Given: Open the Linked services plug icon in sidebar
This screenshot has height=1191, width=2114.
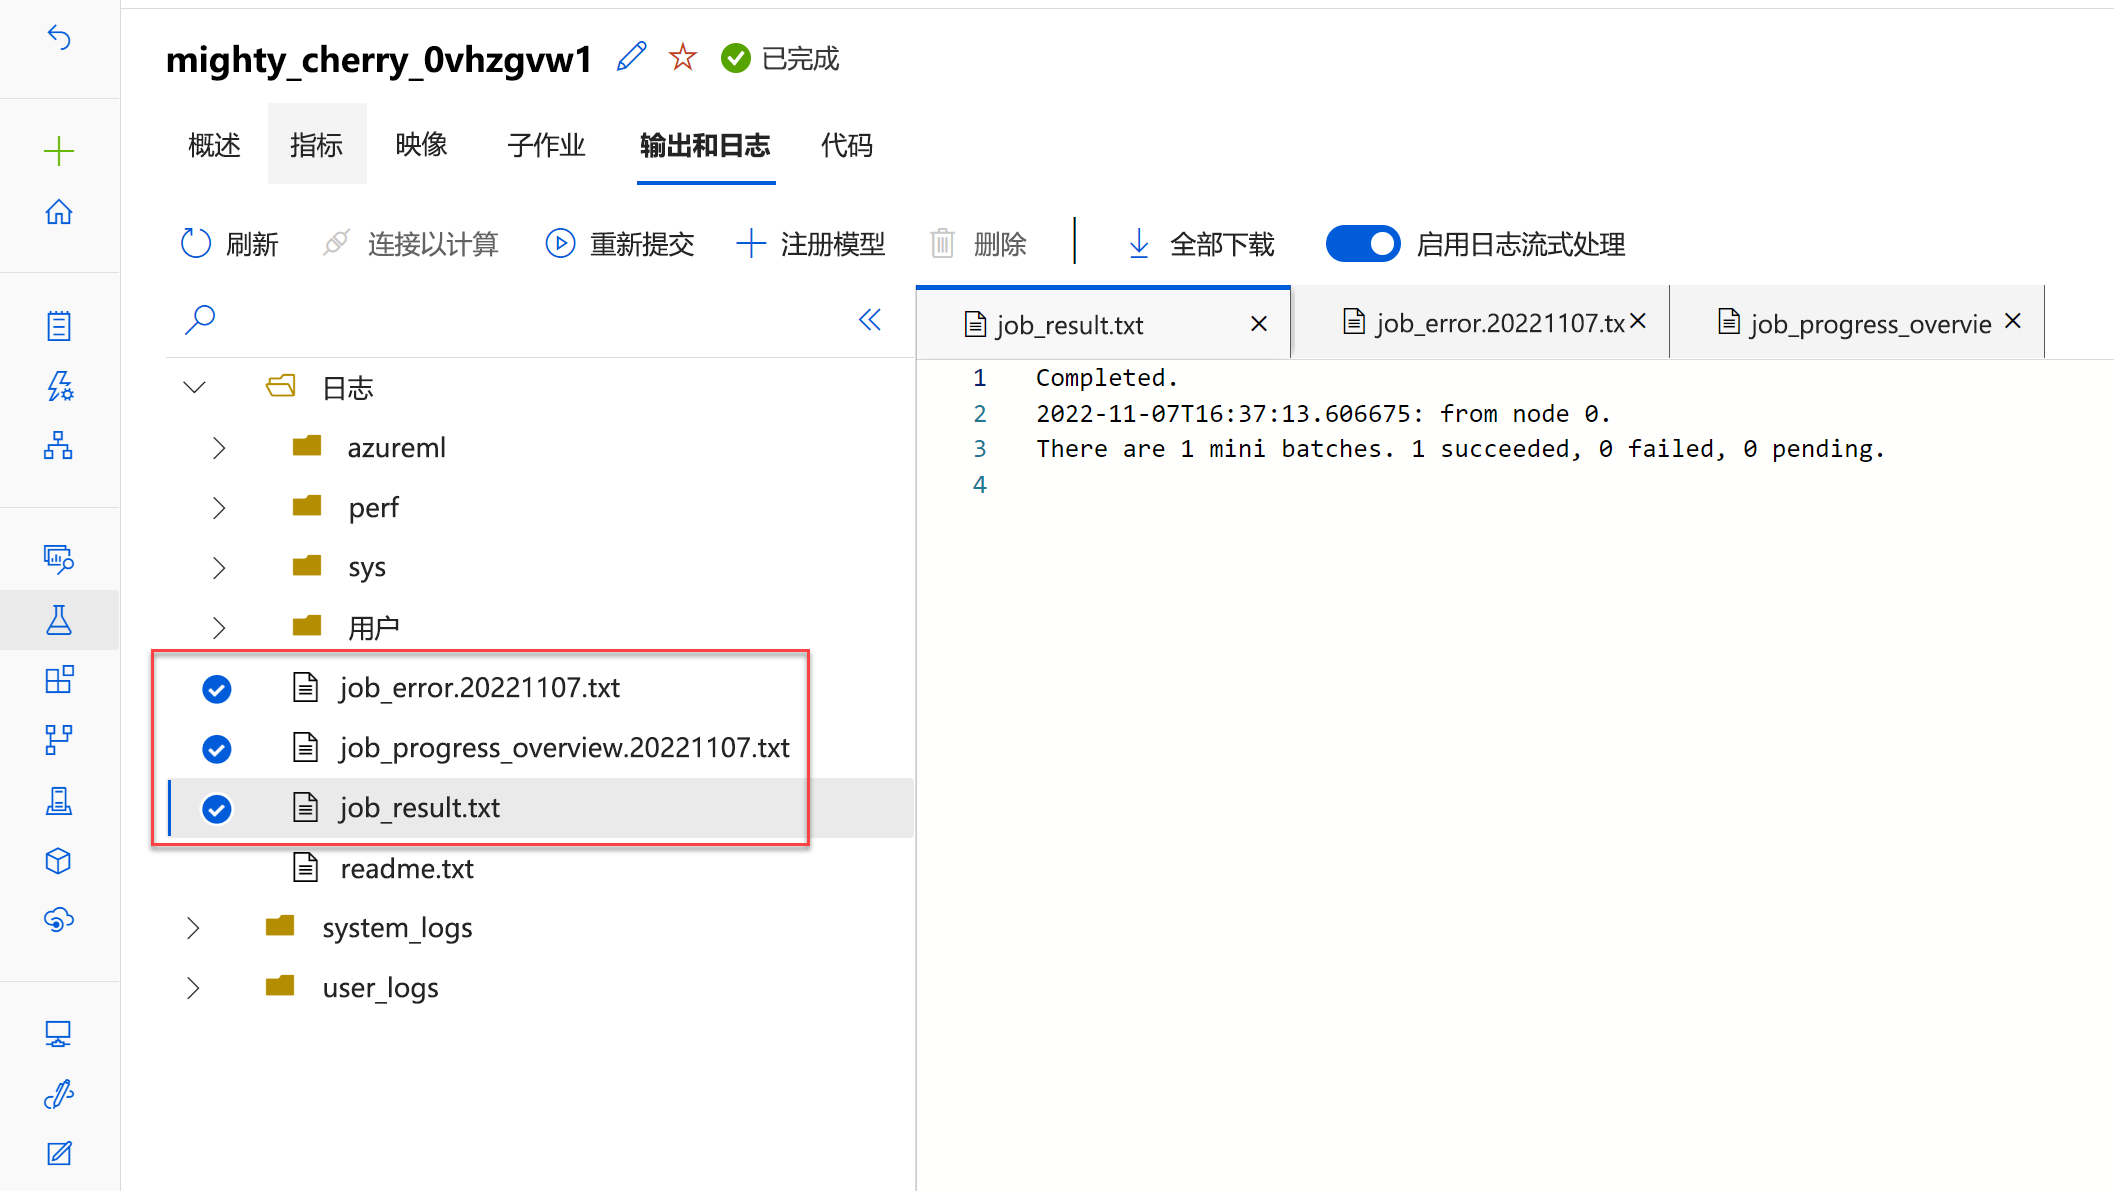Looking at the screenshot, I should point(59,1094).
